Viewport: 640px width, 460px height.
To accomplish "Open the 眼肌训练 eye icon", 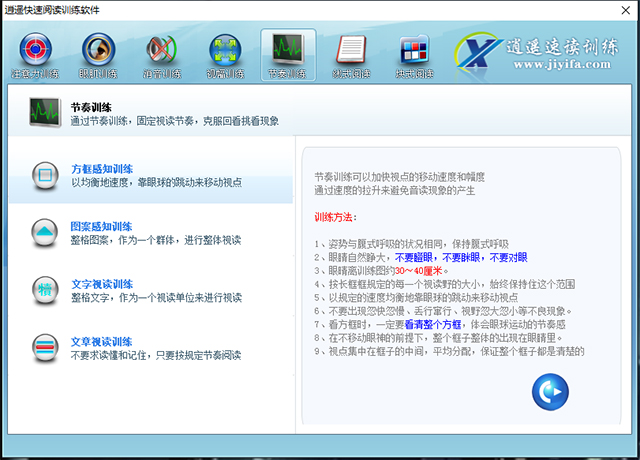I will pyautogui.click(x=98, y=49).
